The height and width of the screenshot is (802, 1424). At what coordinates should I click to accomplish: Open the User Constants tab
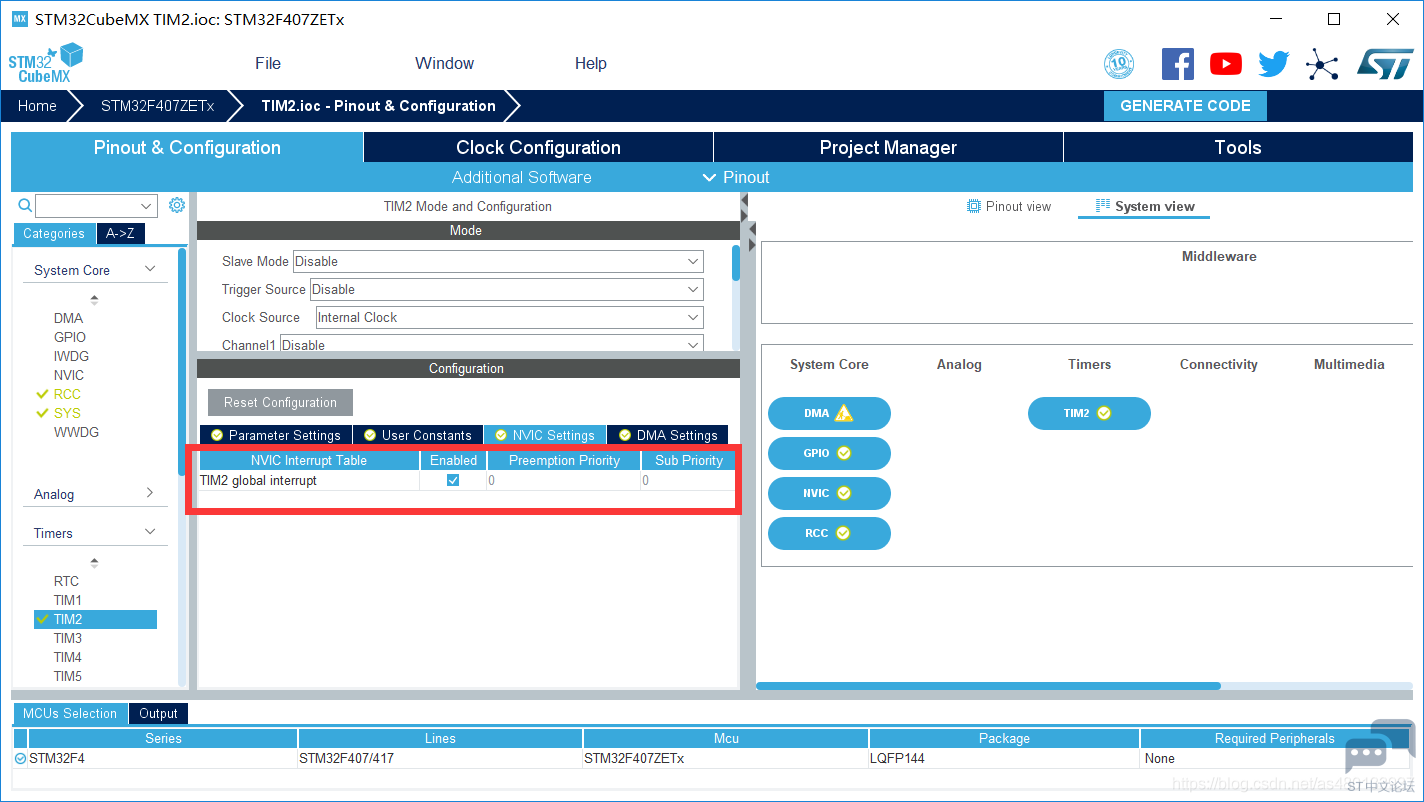pyautogui.click(x=418, y=435)
